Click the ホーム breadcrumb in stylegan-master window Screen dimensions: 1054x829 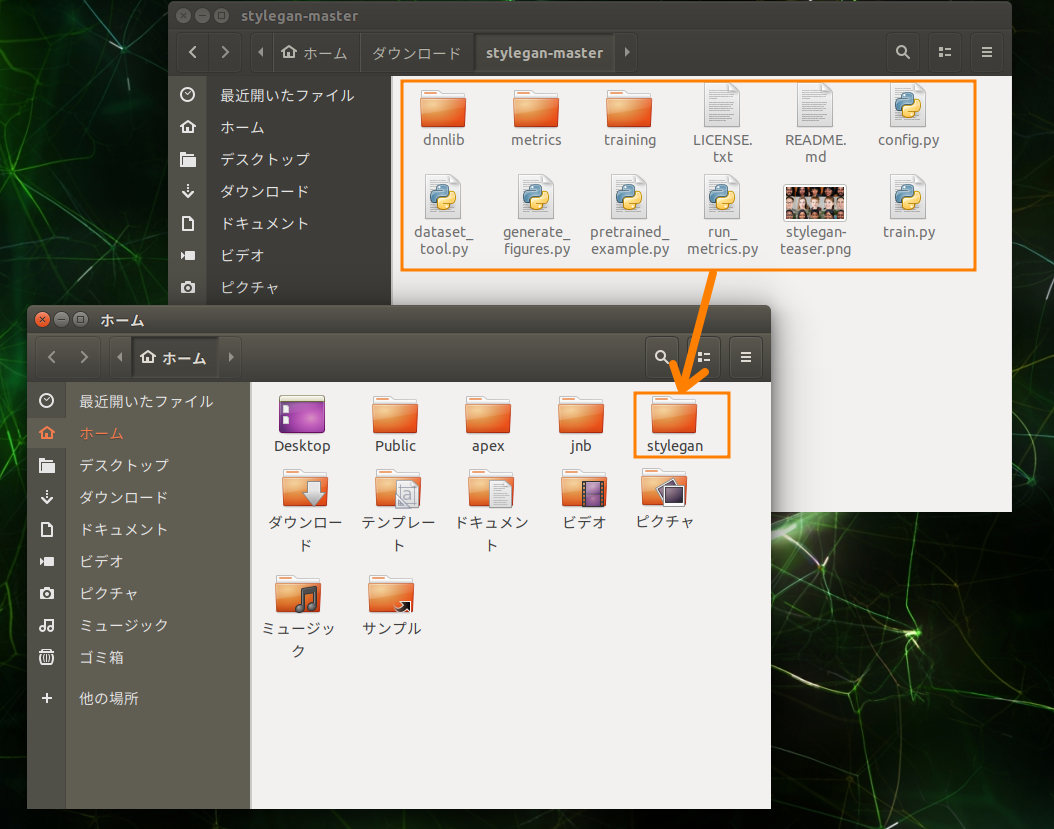pos(315,52)
